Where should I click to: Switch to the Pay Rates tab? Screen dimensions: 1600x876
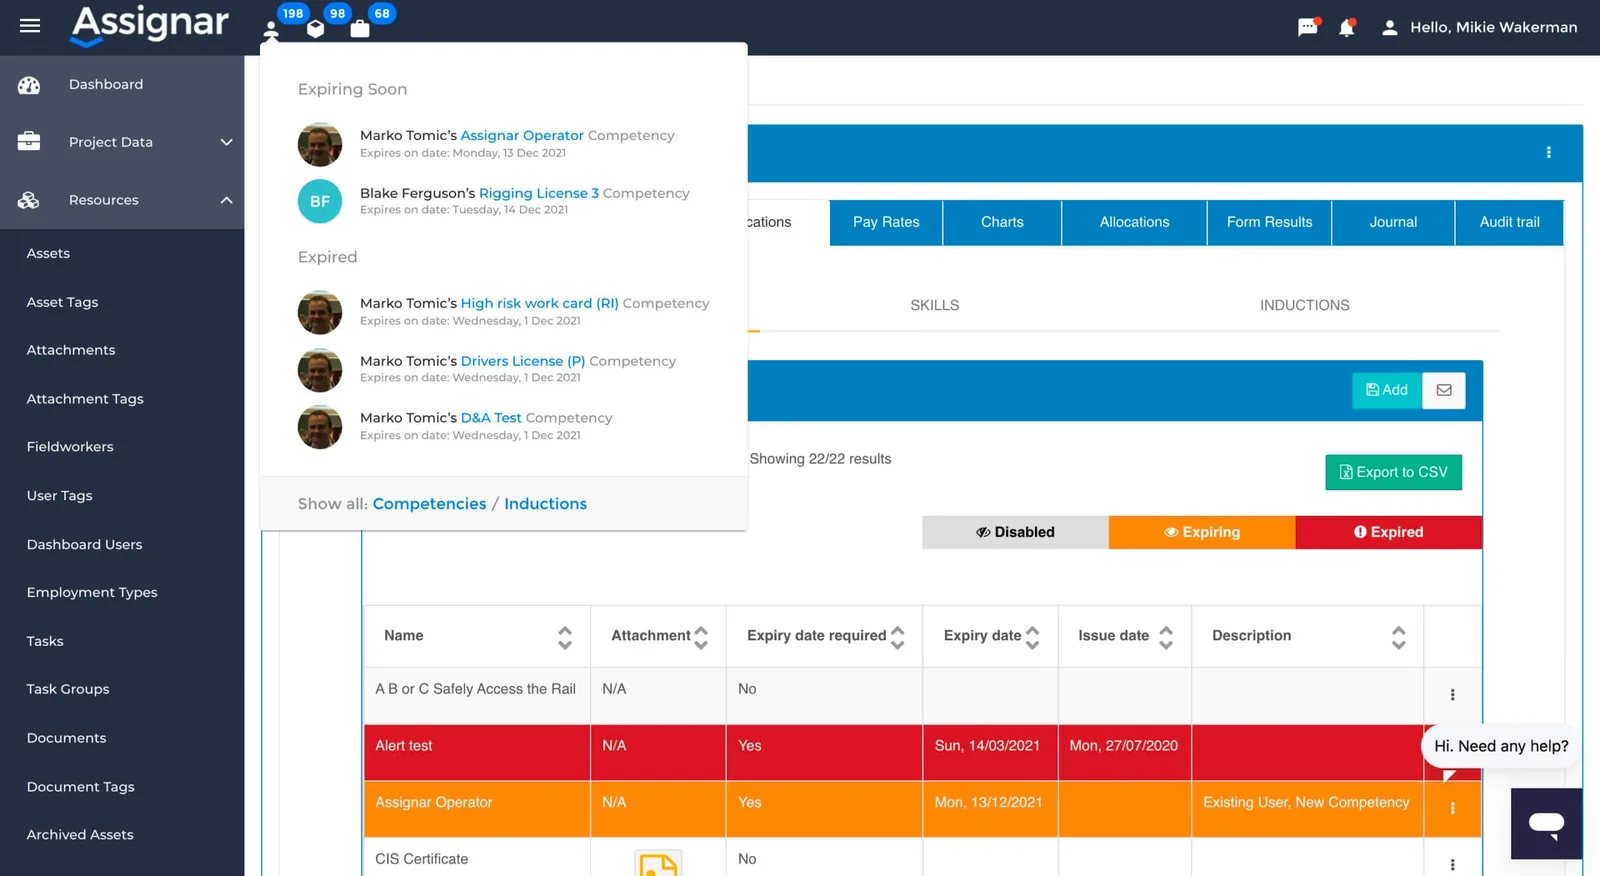886,222
